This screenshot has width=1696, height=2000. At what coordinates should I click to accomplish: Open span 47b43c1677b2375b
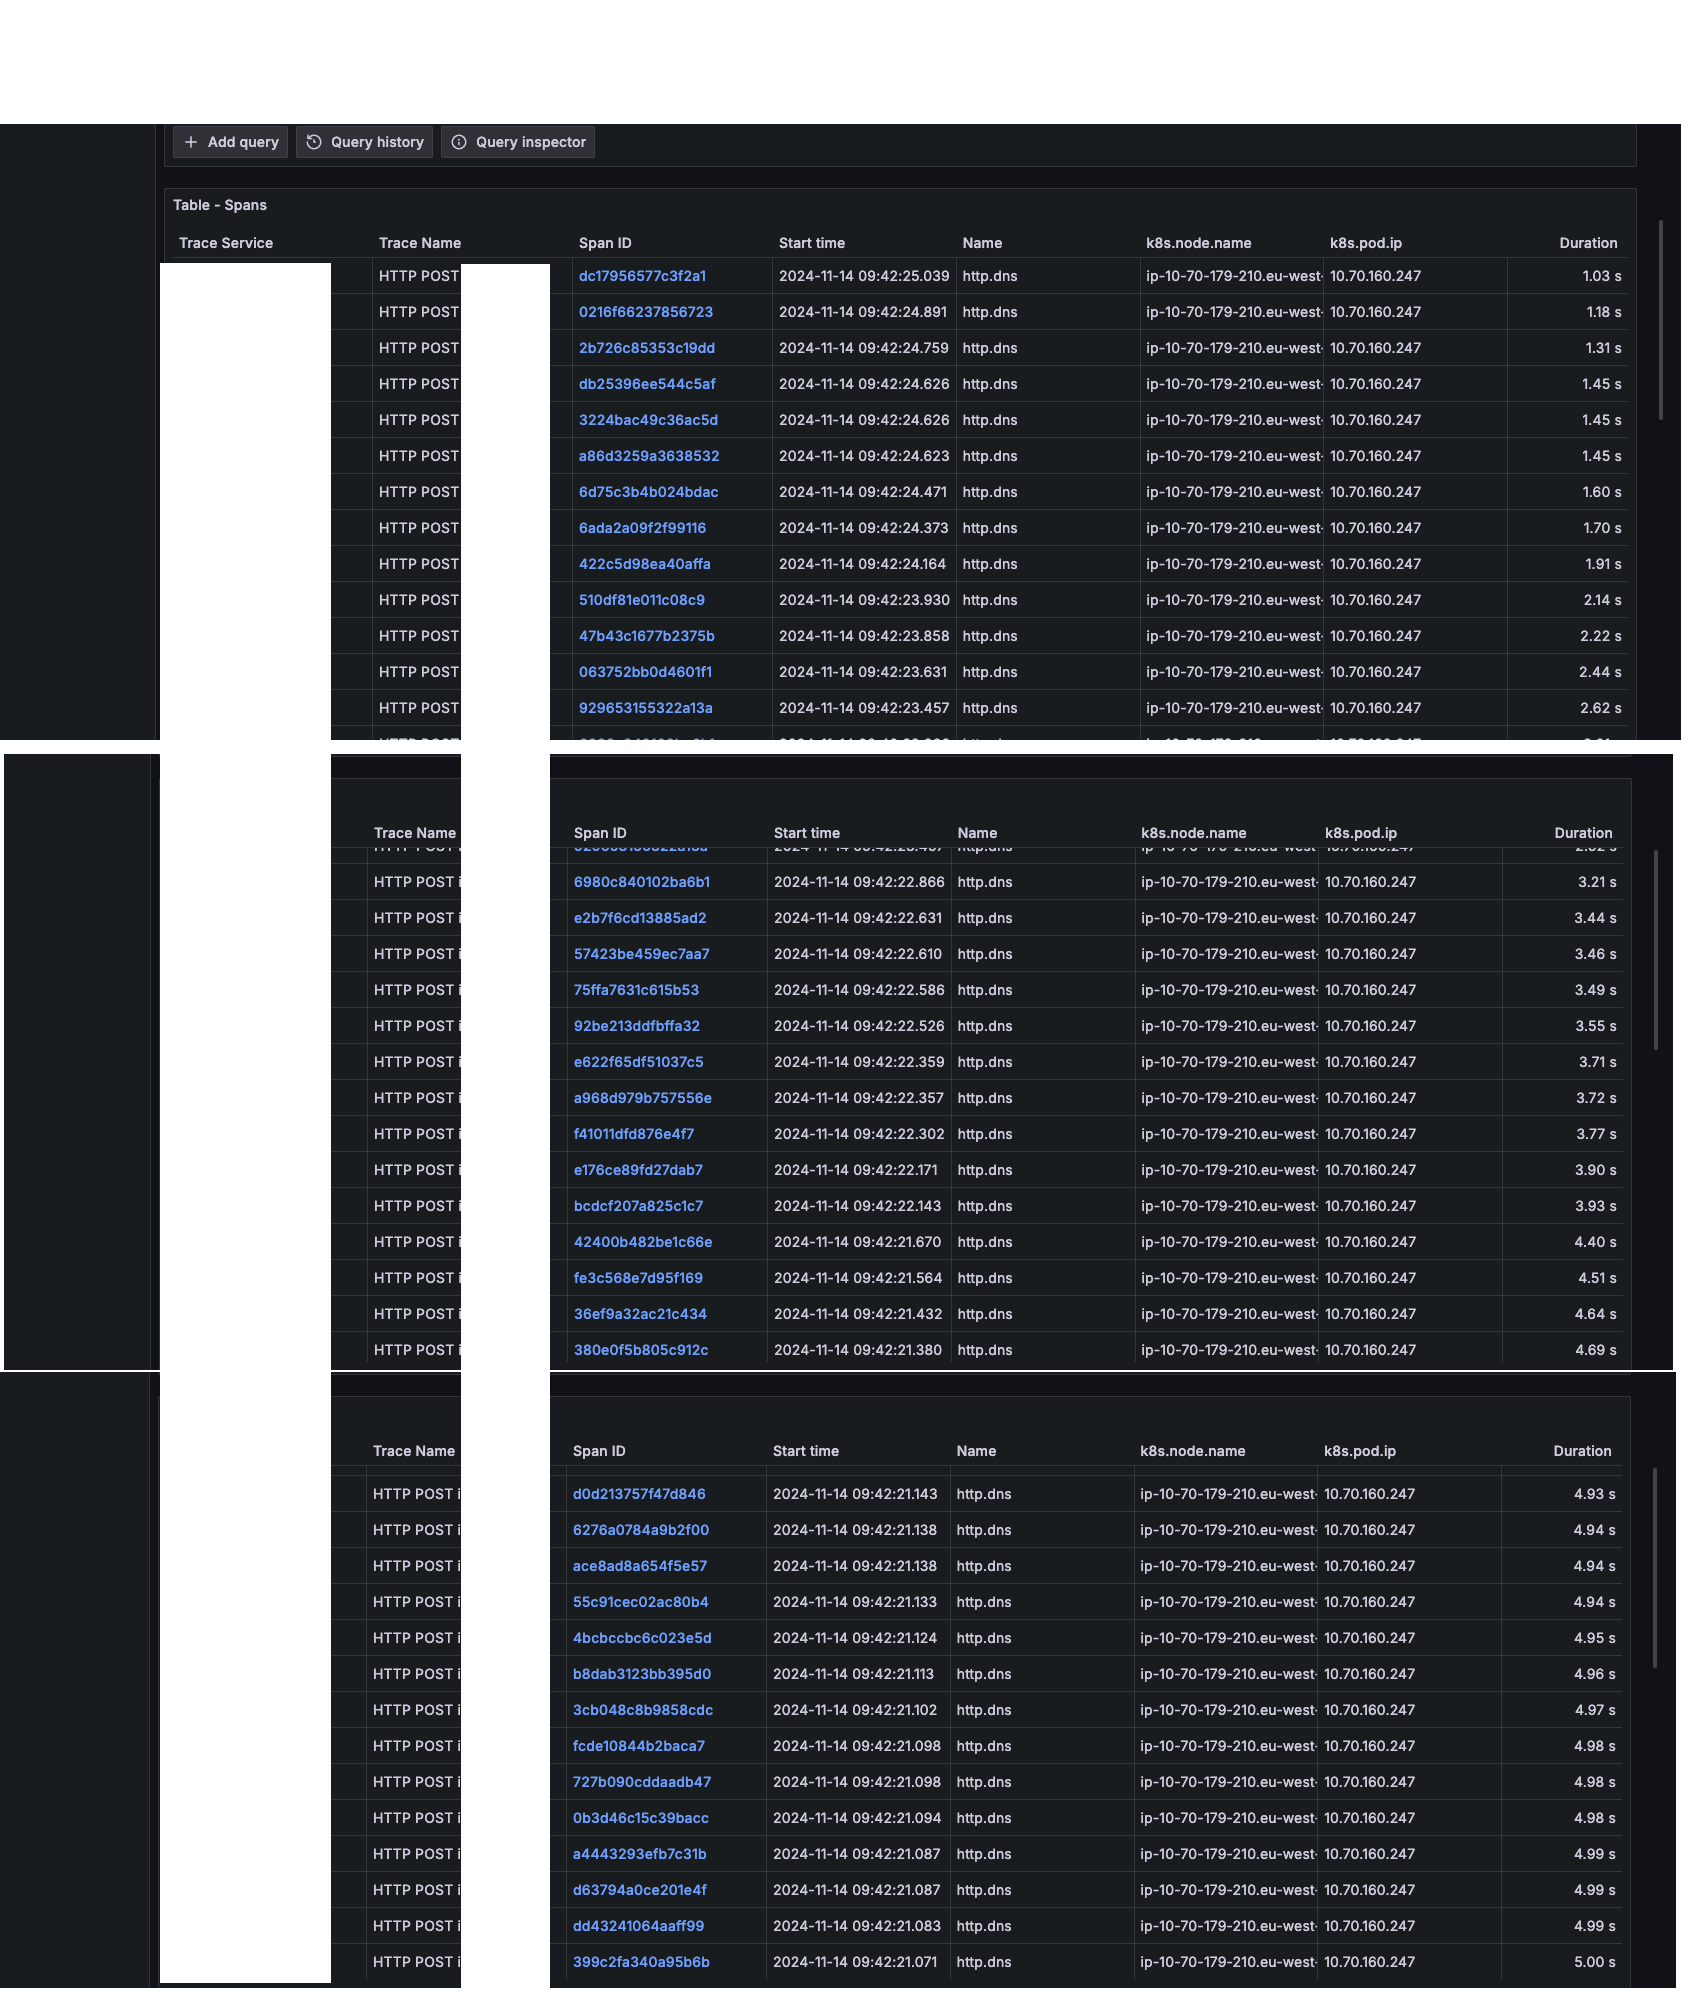point(647,636)
